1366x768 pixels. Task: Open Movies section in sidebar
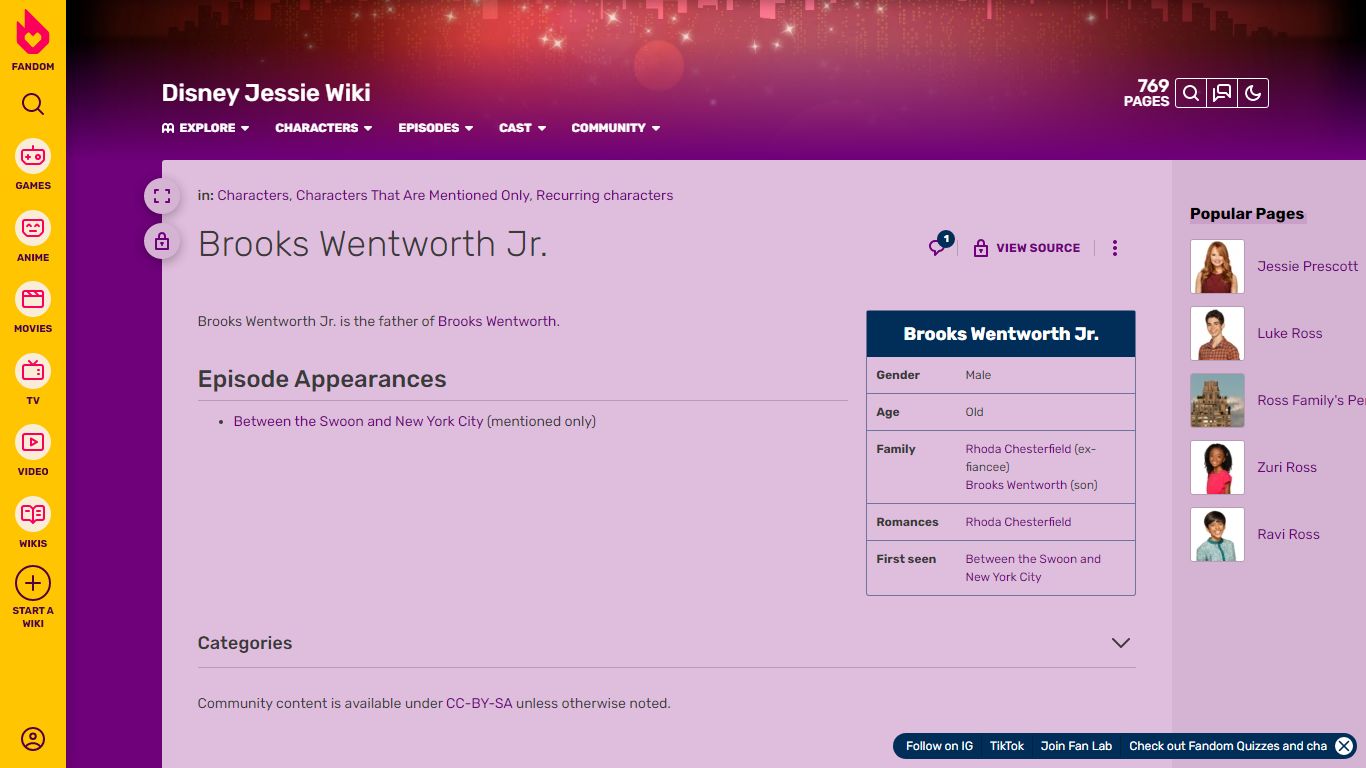tap(33, 308)
